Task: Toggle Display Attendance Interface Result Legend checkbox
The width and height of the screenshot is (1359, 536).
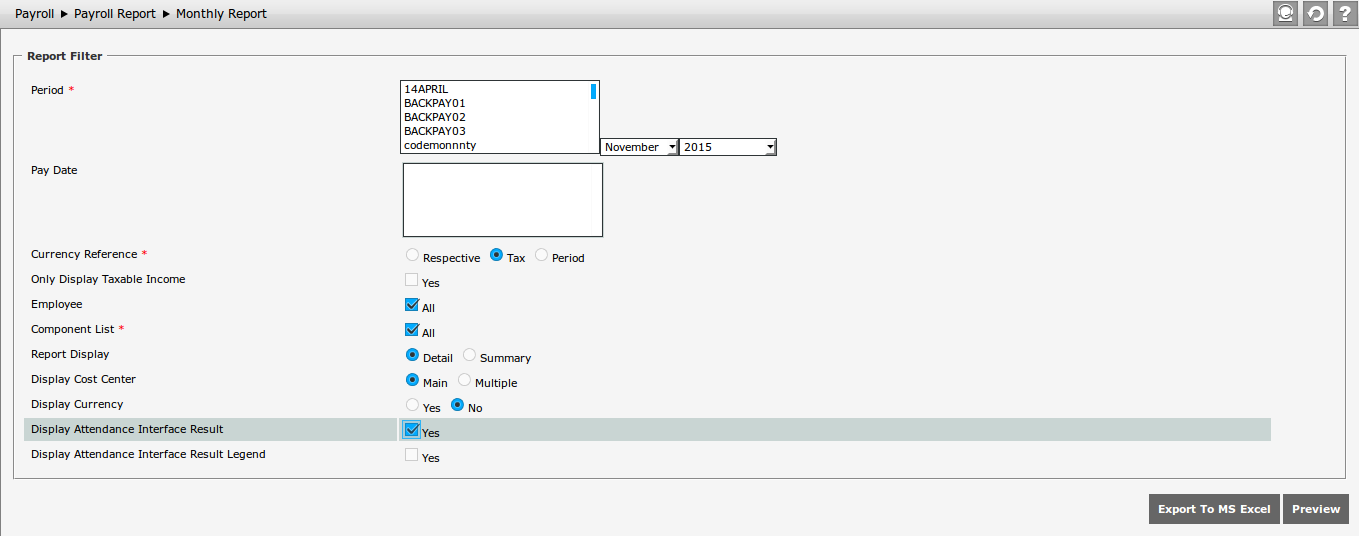Action: pos(411,455)
